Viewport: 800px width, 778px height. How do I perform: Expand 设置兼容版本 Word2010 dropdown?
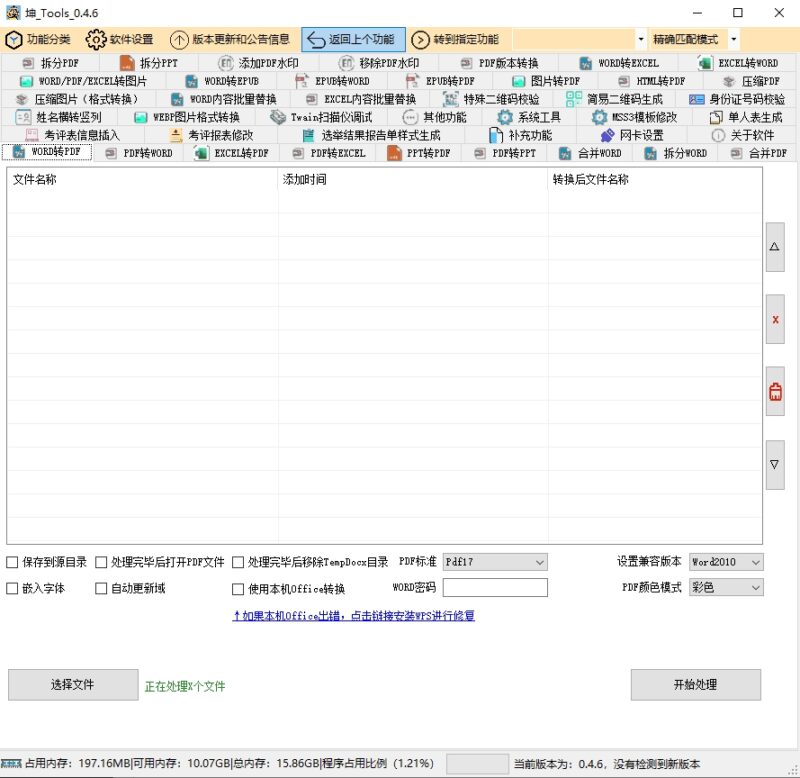pos(726,562)
